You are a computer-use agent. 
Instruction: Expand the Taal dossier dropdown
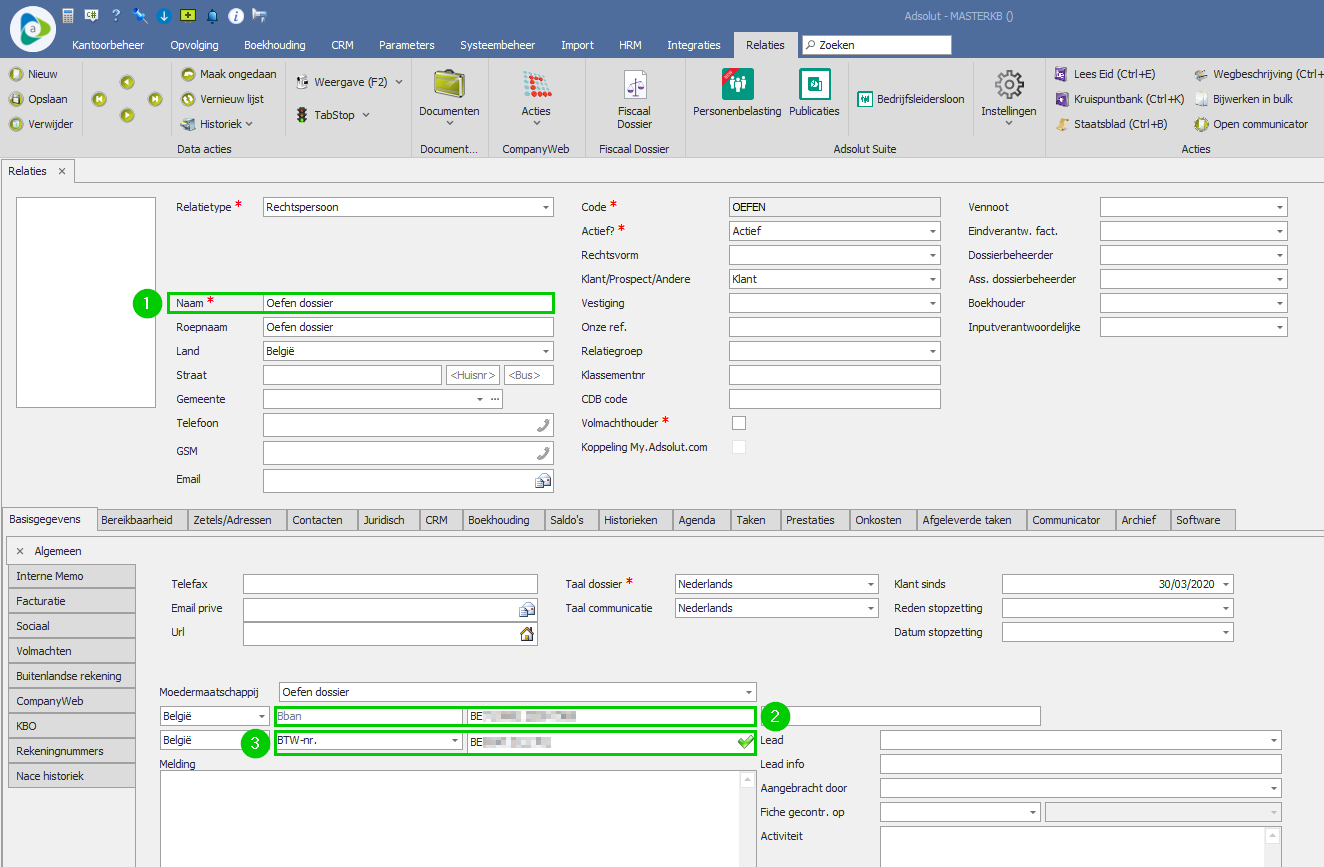pos(870,584)
